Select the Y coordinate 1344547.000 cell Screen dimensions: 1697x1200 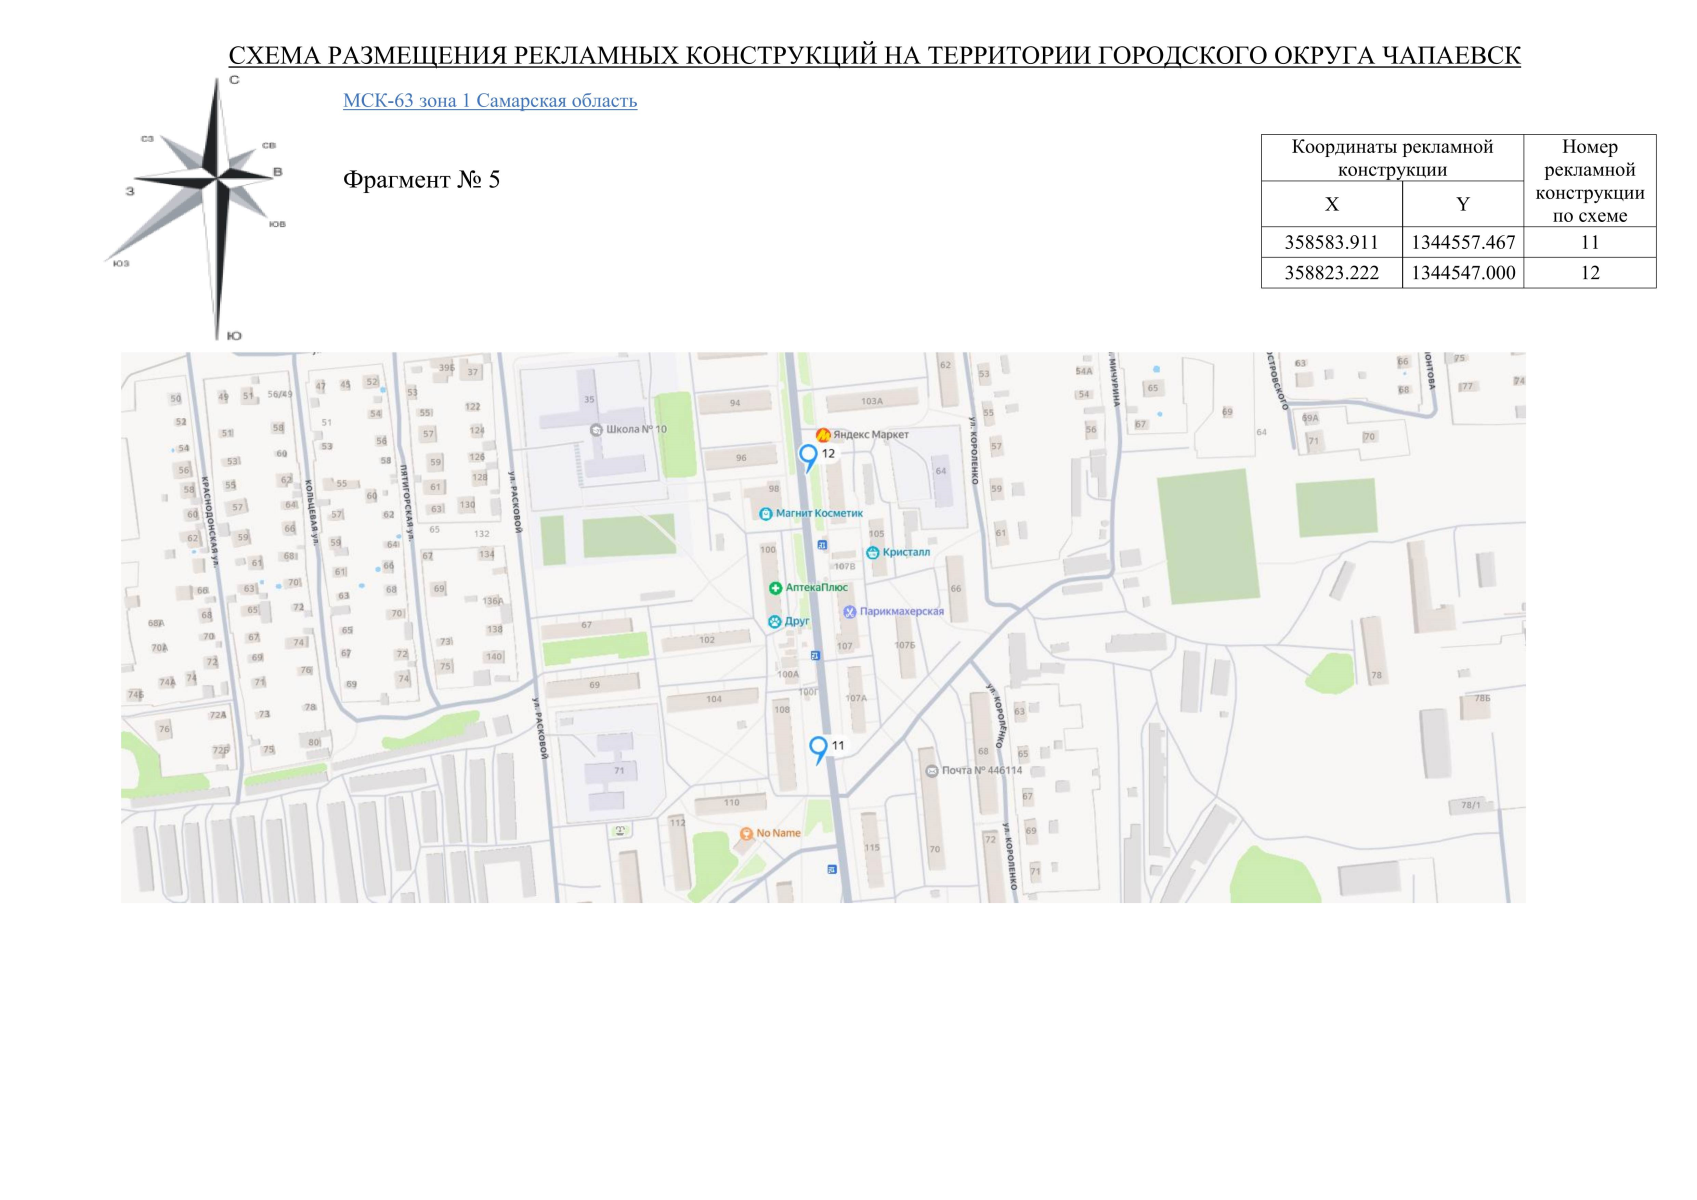tap(1462, 273)
